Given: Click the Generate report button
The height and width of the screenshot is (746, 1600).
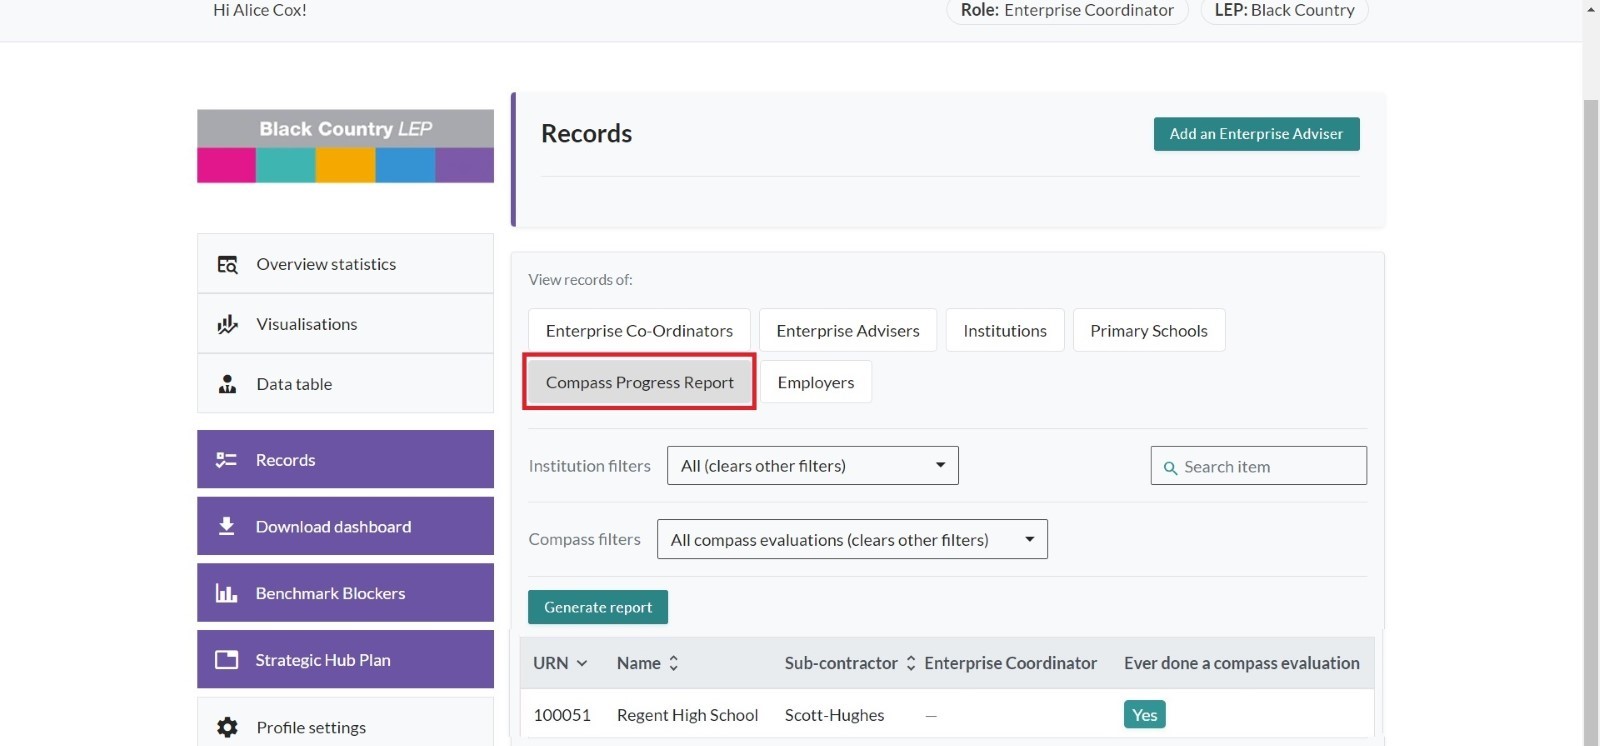Looking at the screenshot, I should tap(597, 607).
